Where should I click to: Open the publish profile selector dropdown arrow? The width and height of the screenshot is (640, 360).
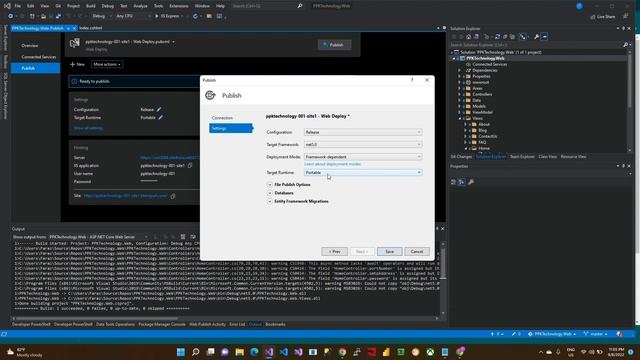pyautogui.click(x=173, y=42)
